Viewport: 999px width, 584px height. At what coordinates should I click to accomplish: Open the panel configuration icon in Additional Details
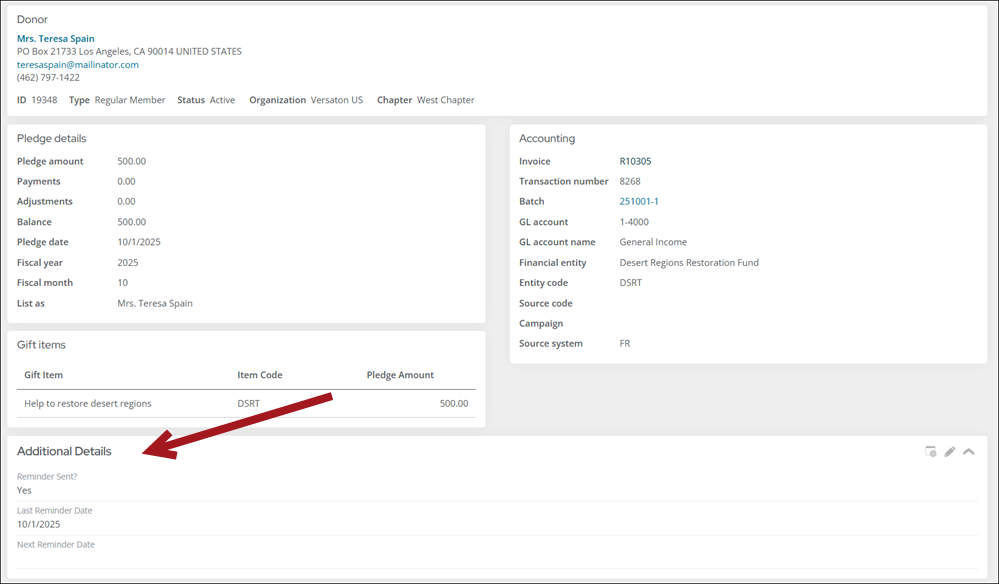(x=930, y=452)
